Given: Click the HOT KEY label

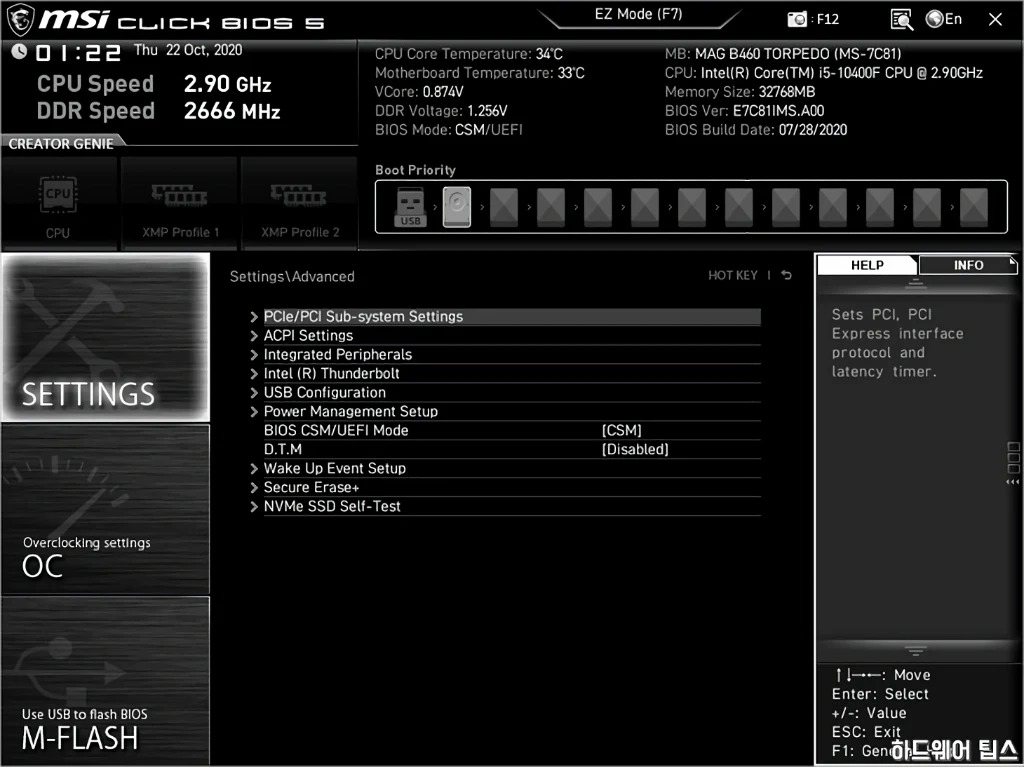Looking at the screenshot, I should click(733, 276).
